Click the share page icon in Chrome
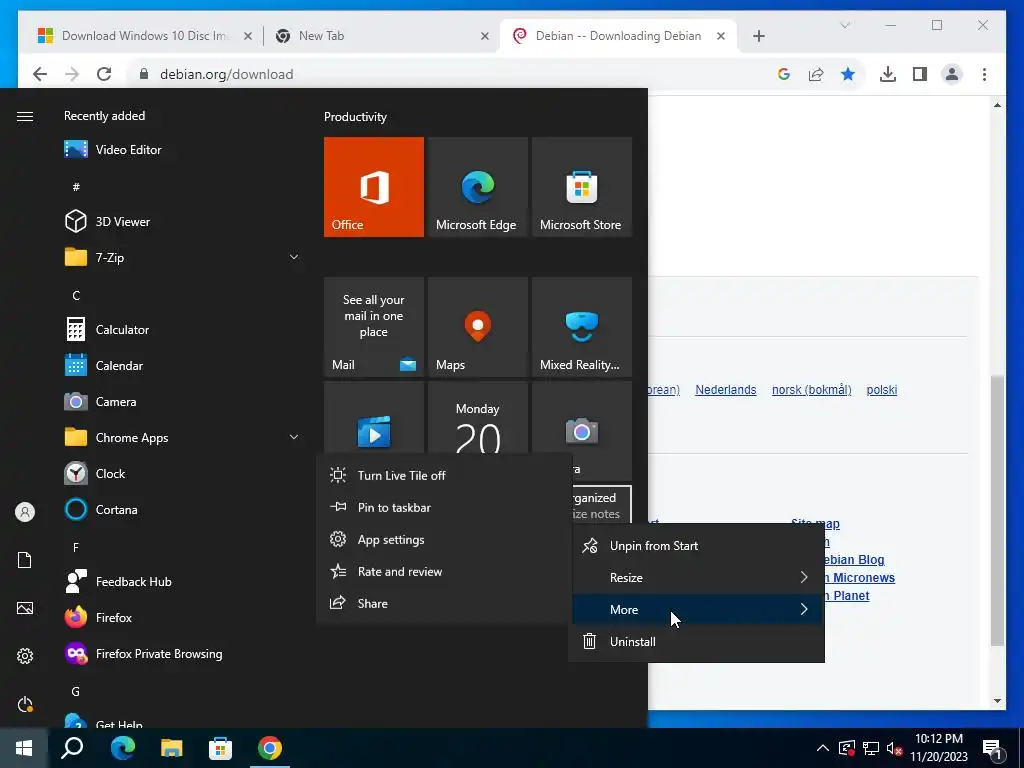 tap(816, 74)
